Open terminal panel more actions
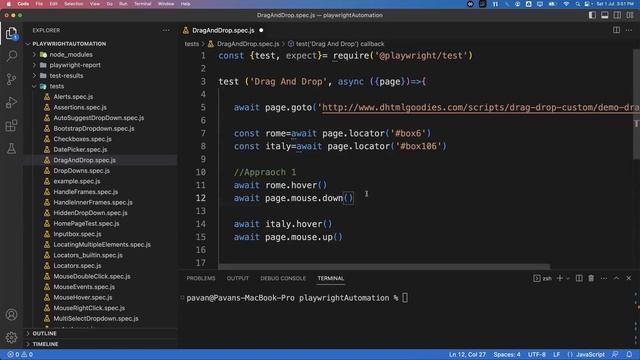Screen dimensions: 640x360 coord(604,278)
